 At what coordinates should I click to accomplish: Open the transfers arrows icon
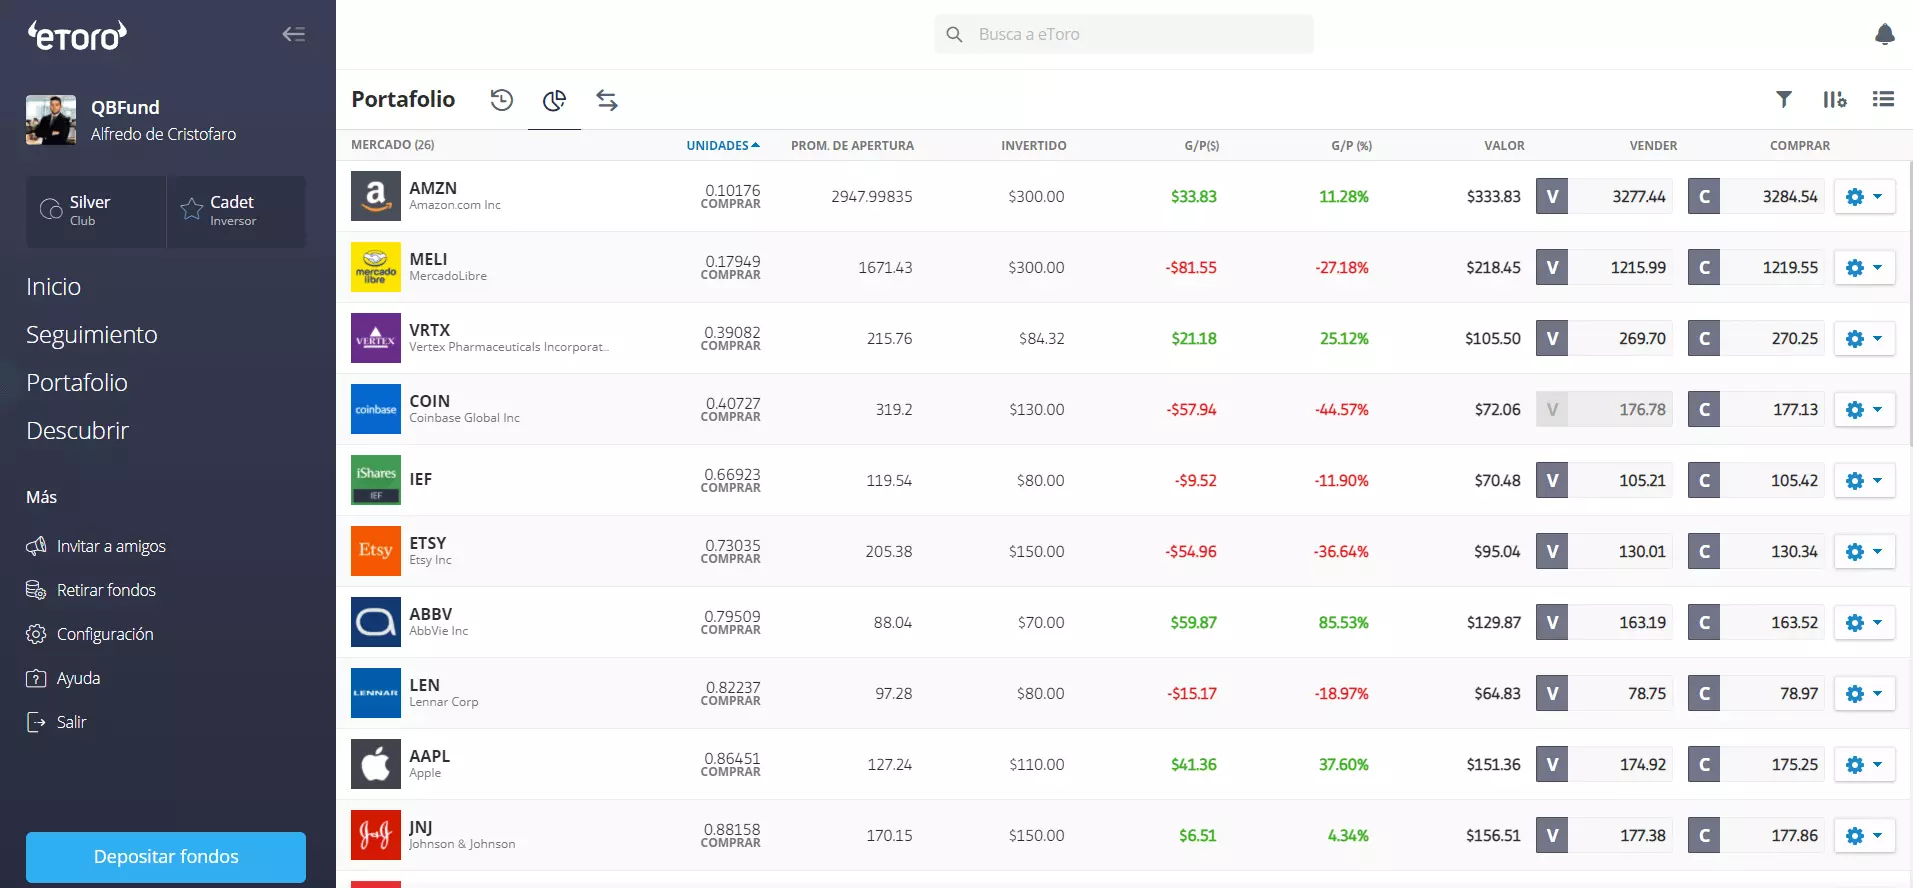click(x=607, y=99)
